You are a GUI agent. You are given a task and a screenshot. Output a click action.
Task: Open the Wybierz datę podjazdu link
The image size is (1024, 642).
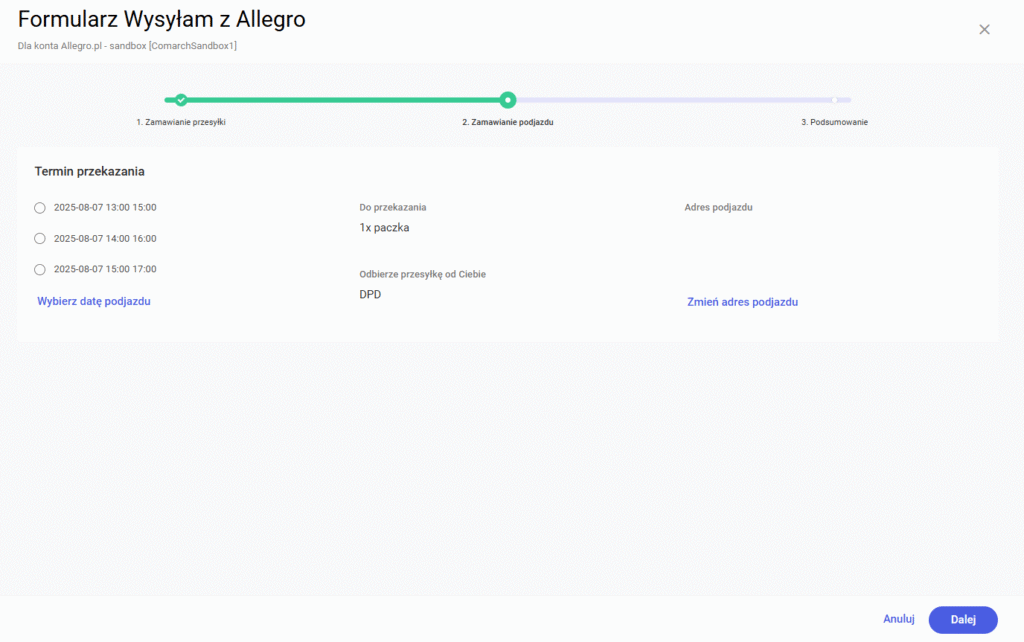93,301
